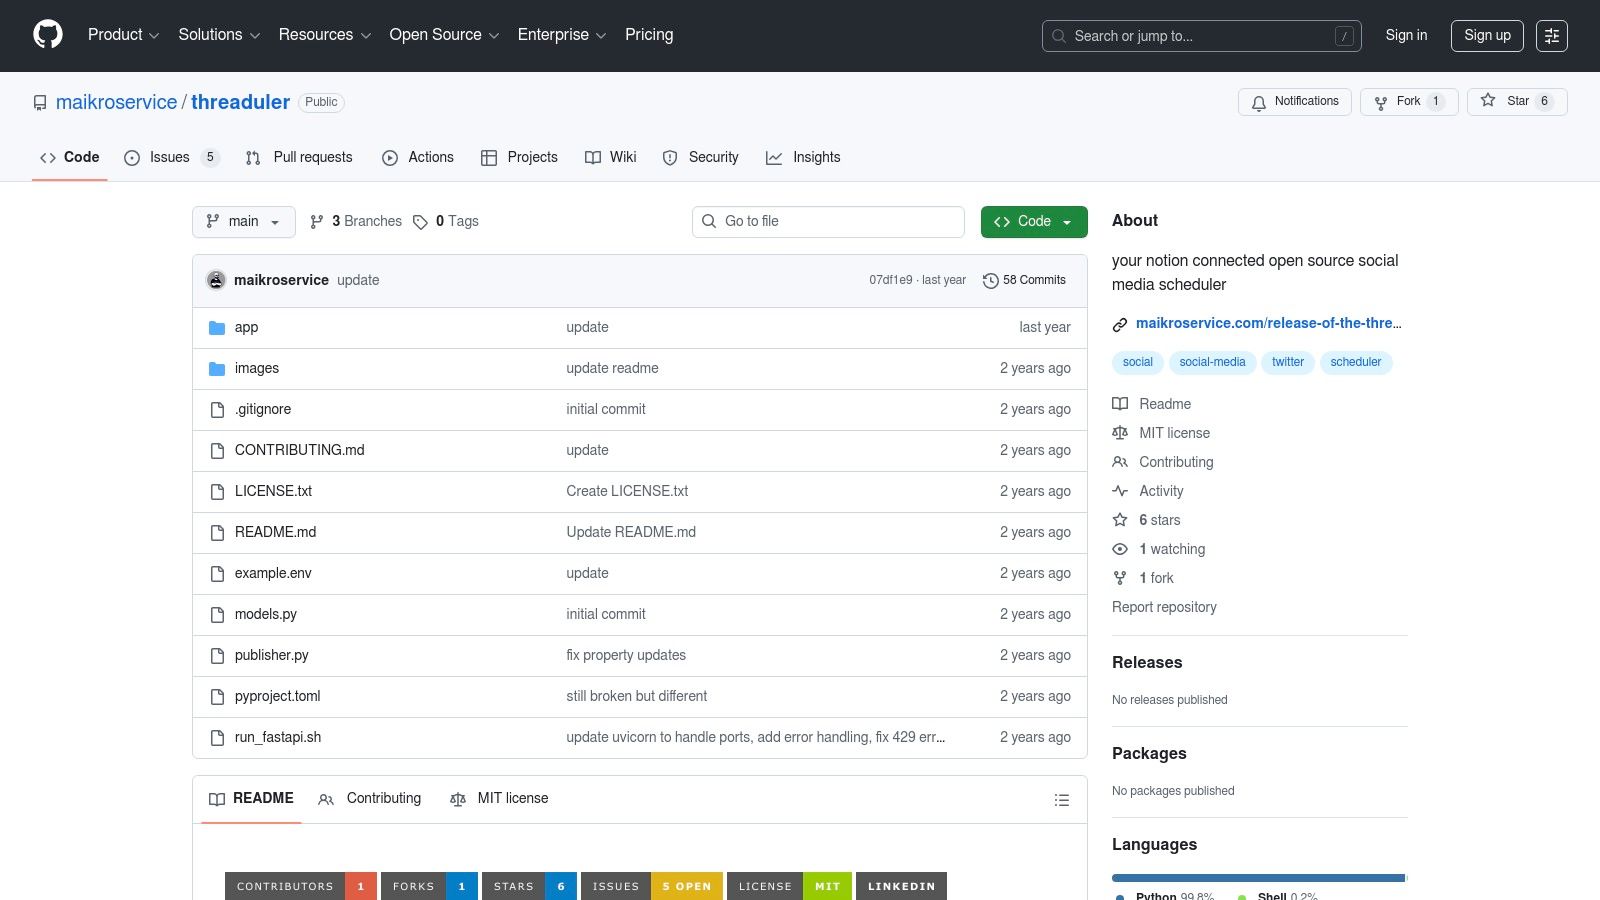This screenshot has width=1600, height=900.
Task: Click the Python segment of languages bar
Action: pos(1258,879)
